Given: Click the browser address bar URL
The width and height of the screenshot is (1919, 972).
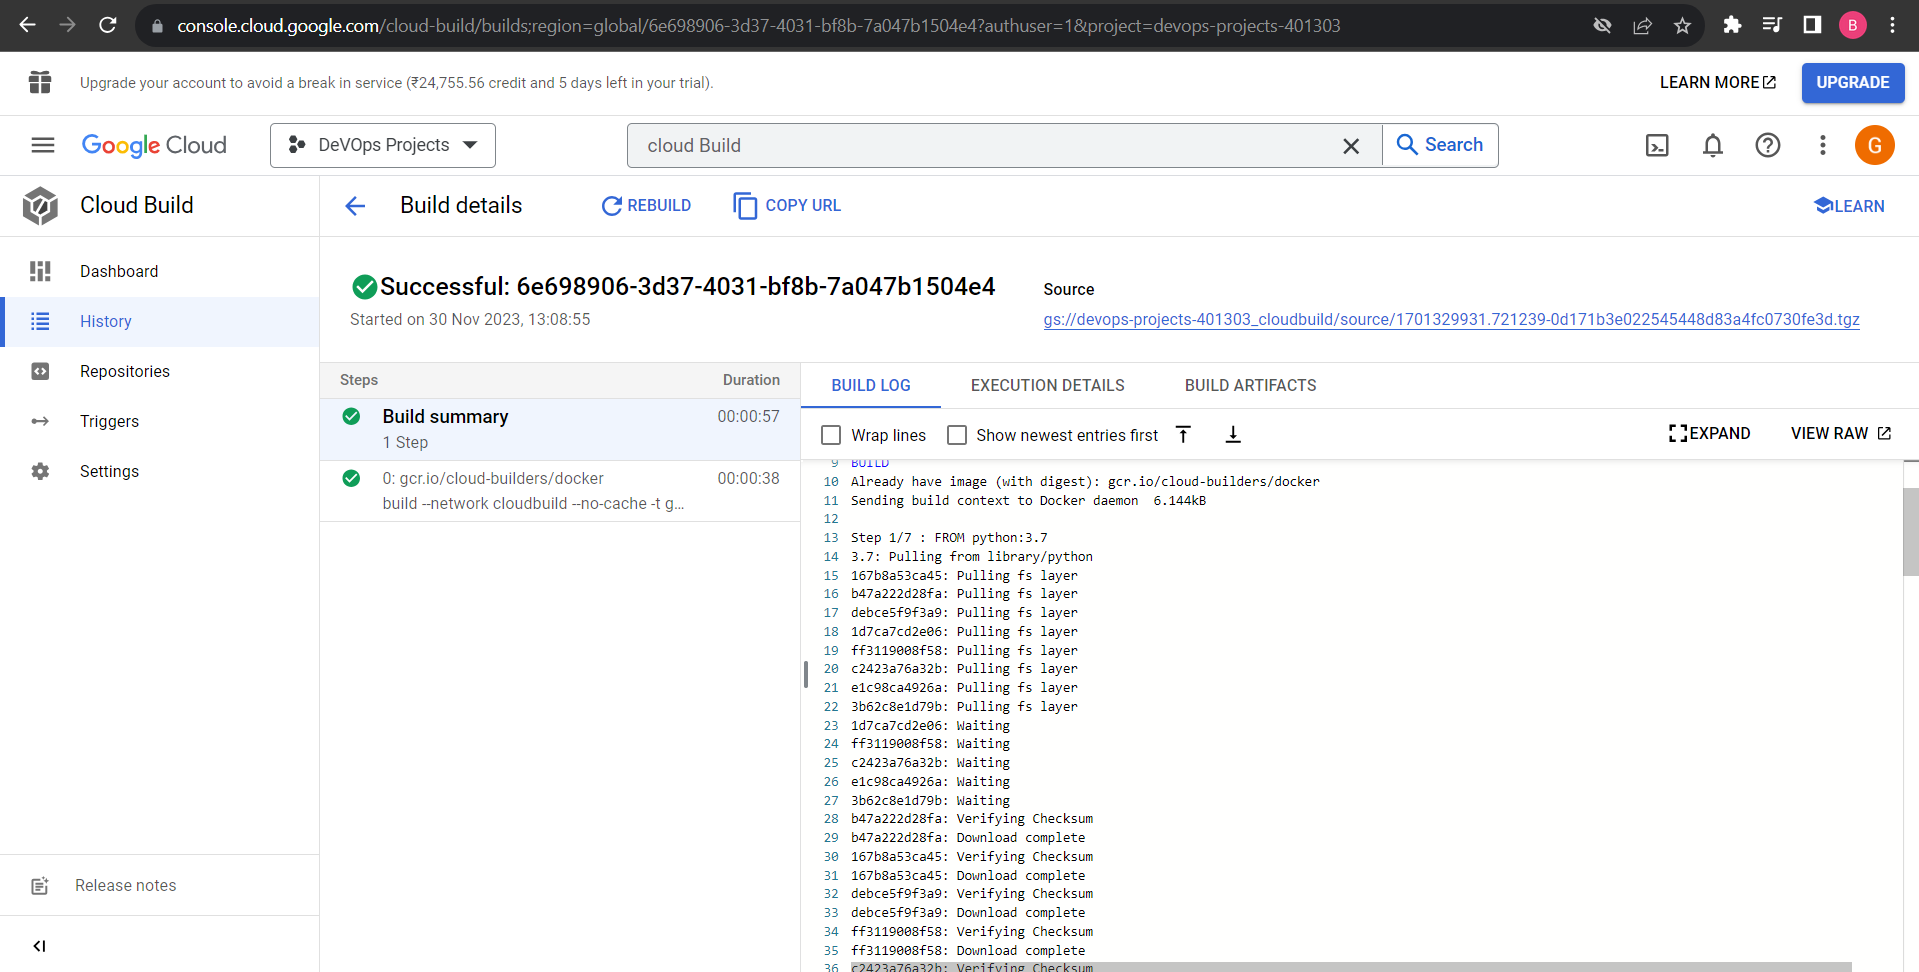Looking at the screenshot, I should pos(758,25).
